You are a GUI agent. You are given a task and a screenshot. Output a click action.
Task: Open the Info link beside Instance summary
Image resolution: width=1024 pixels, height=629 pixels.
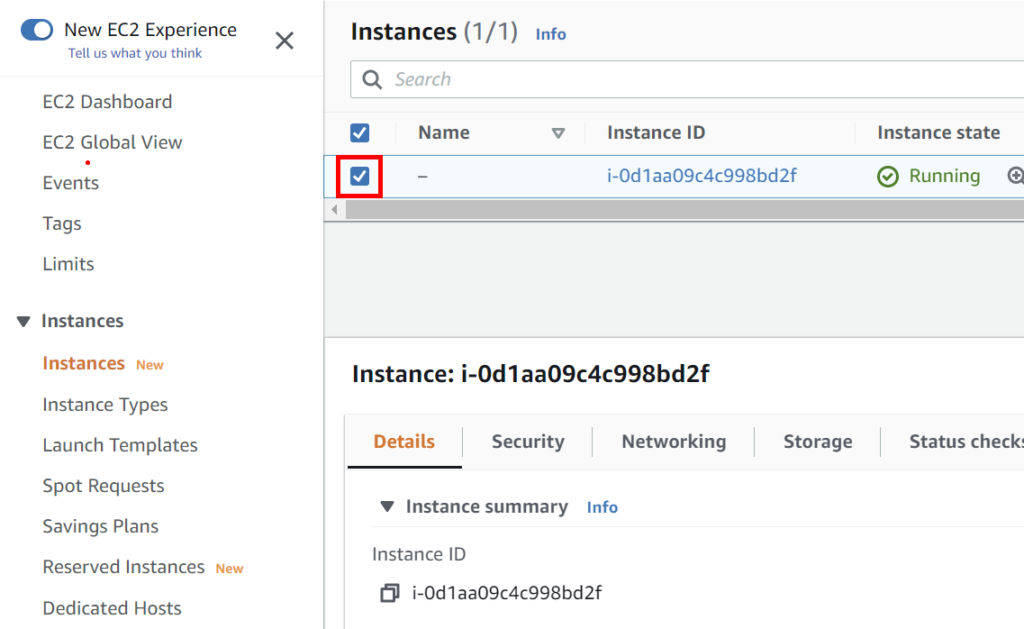602,508
